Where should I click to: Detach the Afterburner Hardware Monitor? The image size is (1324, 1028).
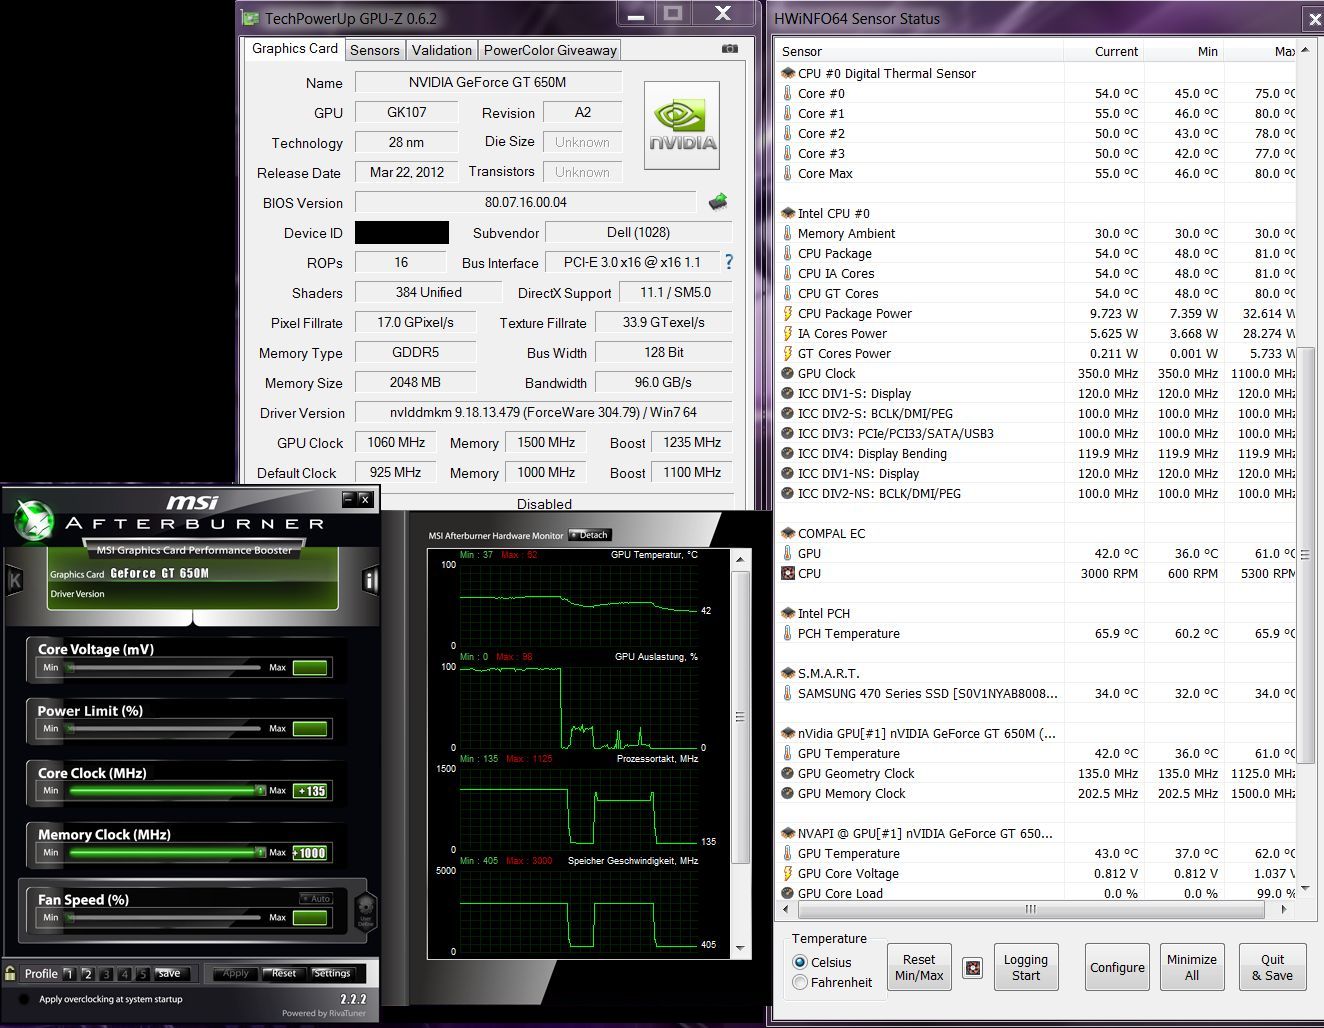590,535
